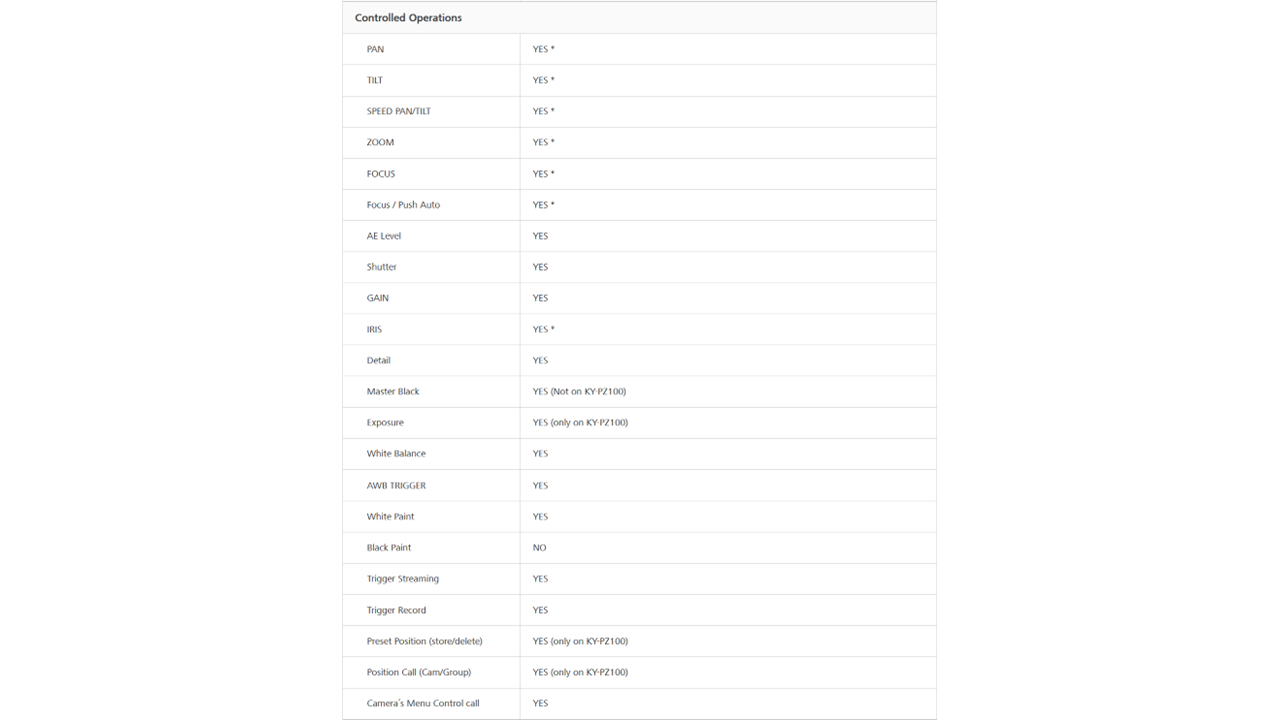Select the AE Level row label
Image resolution: width=1280 pixels, height=720 pixels.
(384, 236)
